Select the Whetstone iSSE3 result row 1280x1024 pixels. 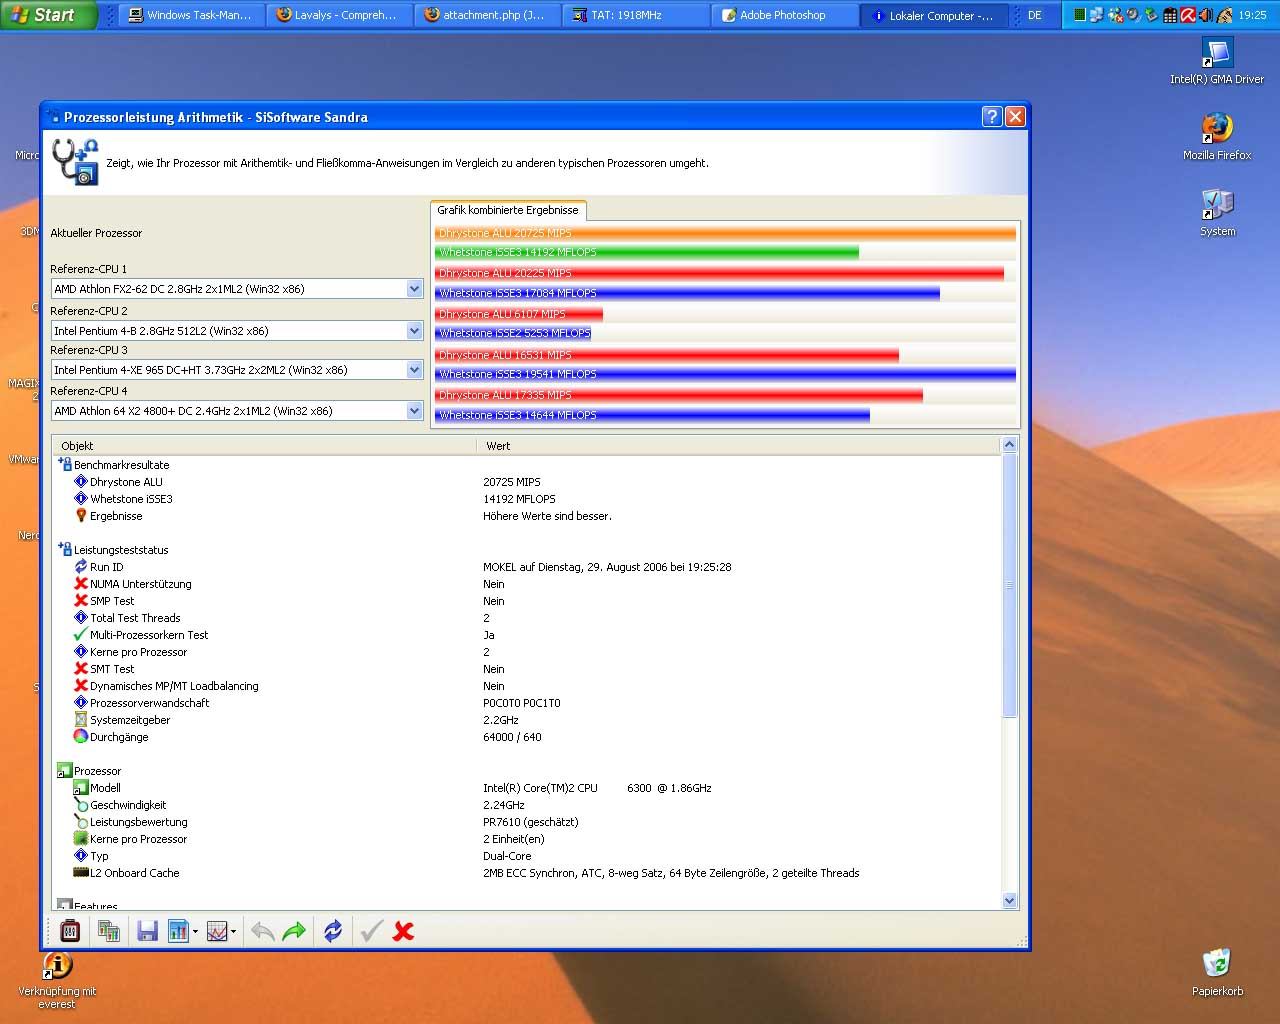click(527, 499)
